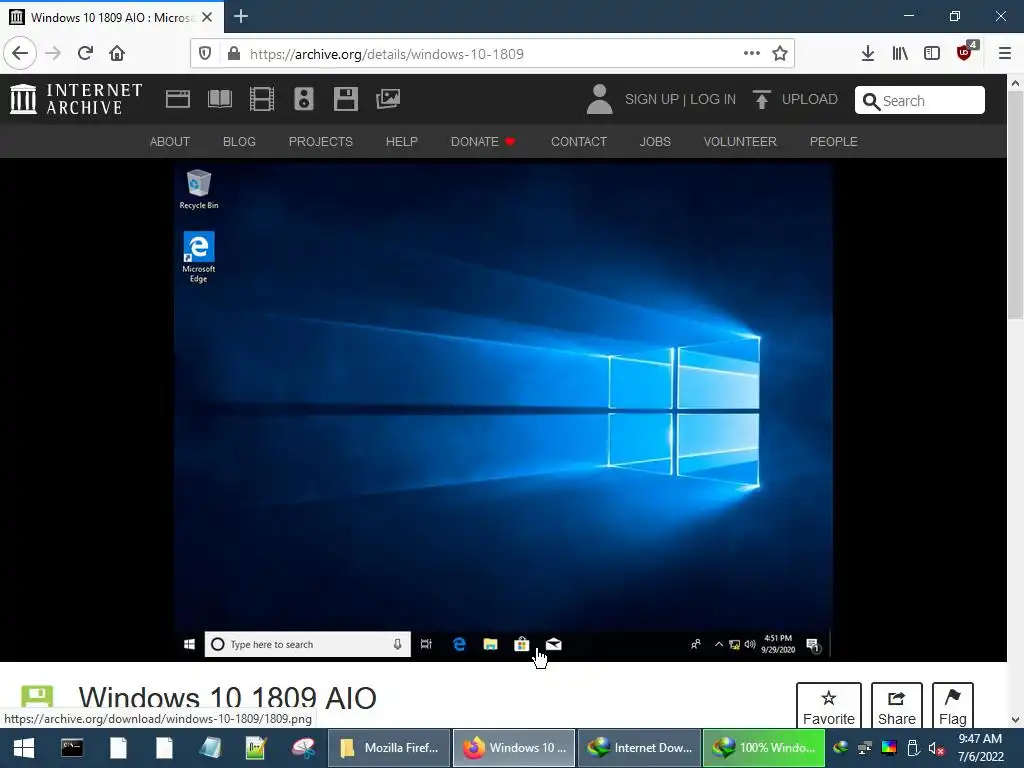Select the Windows 10 1809 AIO tab
Screen dimensions: 1024x768
[x=112, y=17]
